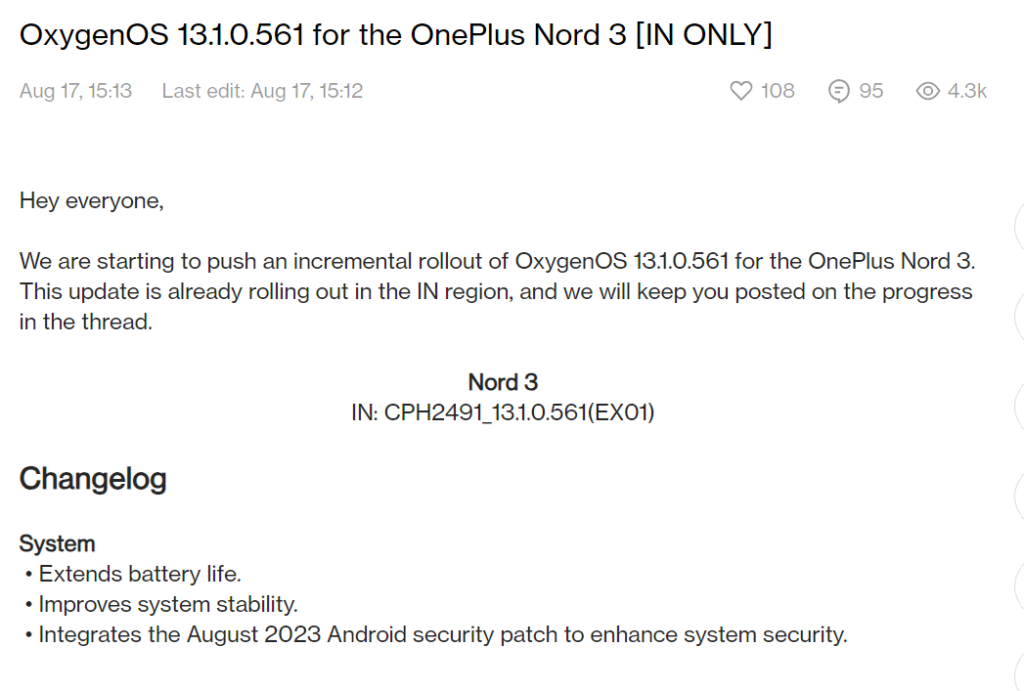Image resolution: width=1024 pixels, height=691 pixels.
Task: Click the Last edit timestamp label
Action: pyautogui.click(x=261, y=90)
